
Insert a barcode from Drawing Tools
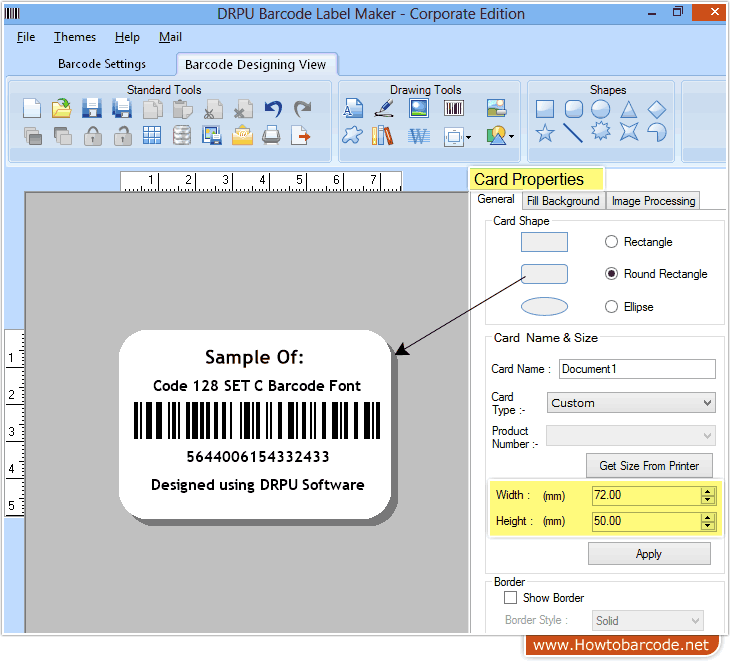tap(453, 108)
